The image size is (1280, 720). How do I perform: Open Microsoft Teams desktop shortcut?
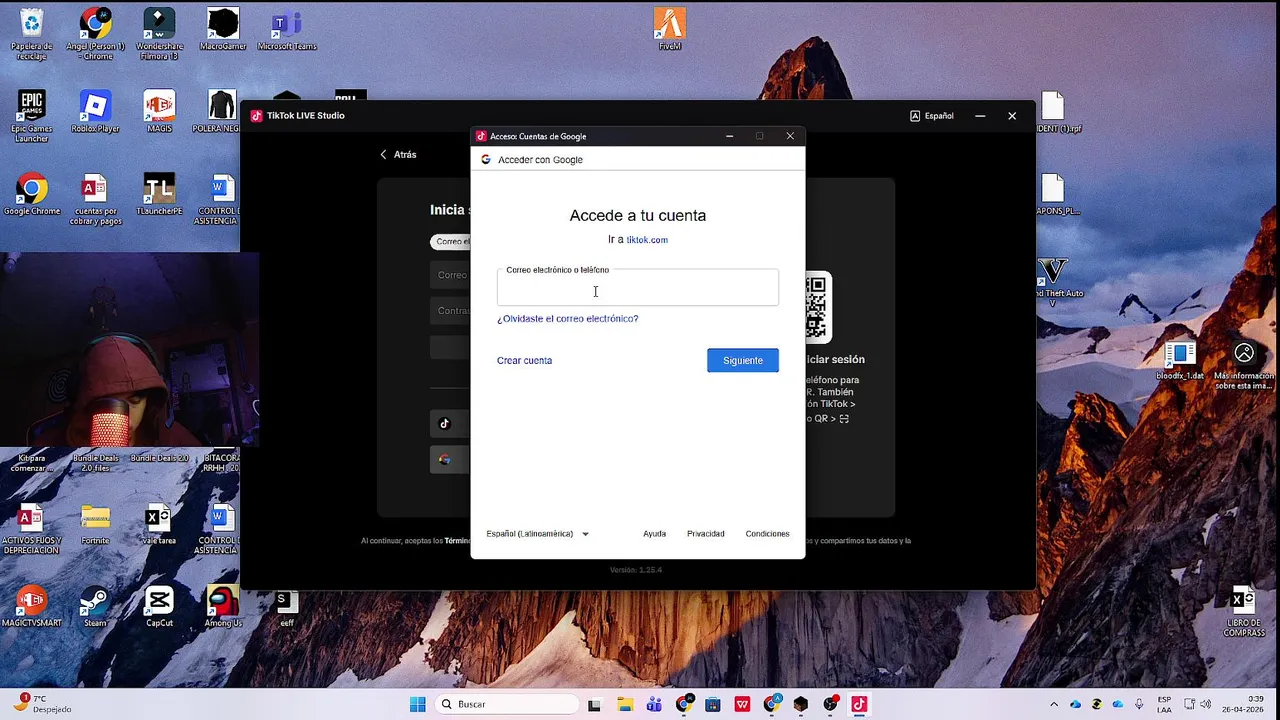click(x=286, y=29)
